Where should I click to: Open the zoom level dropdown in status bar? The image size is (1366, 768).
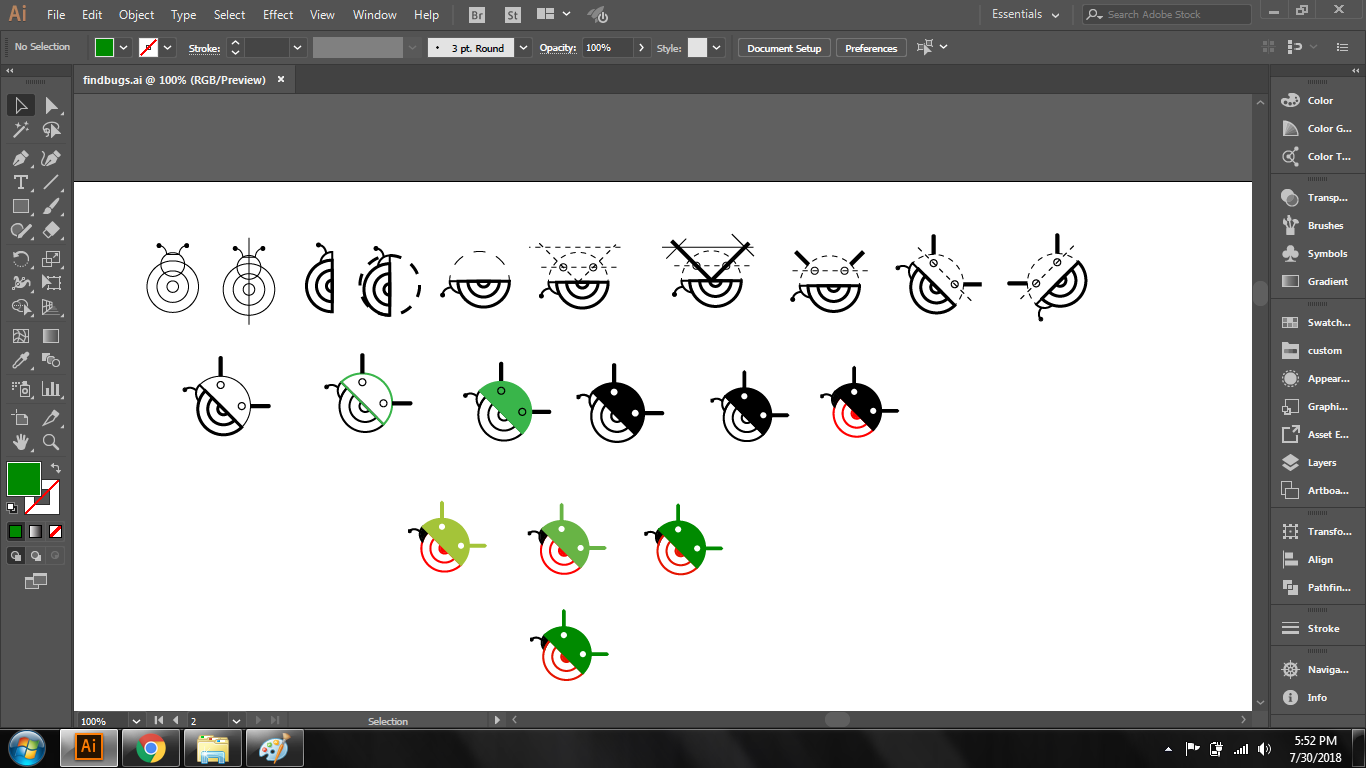136,720
